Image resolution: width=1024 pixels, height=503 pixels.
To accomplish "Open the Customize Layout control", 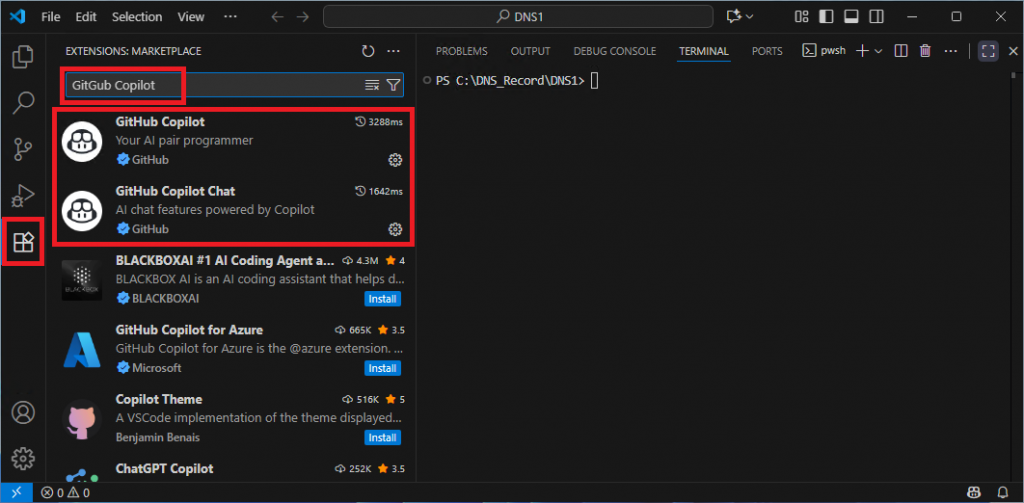I will [801, 16].
